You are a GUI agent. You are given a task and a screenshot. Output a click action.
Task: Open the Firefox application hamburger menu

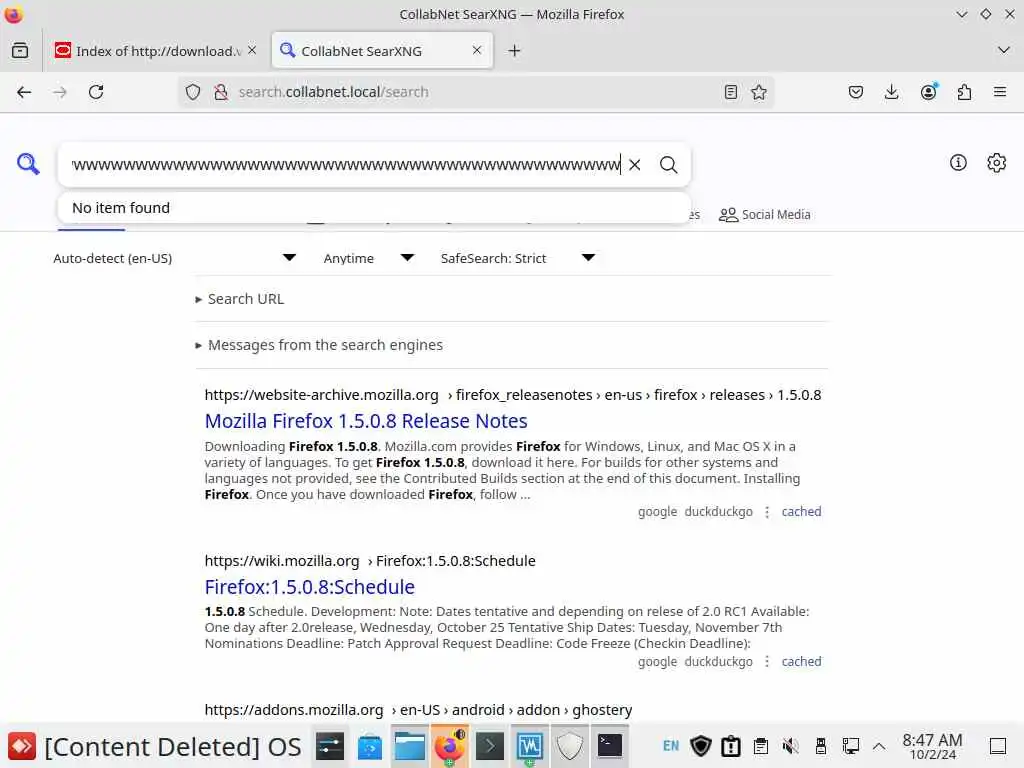click(1000, 92)
